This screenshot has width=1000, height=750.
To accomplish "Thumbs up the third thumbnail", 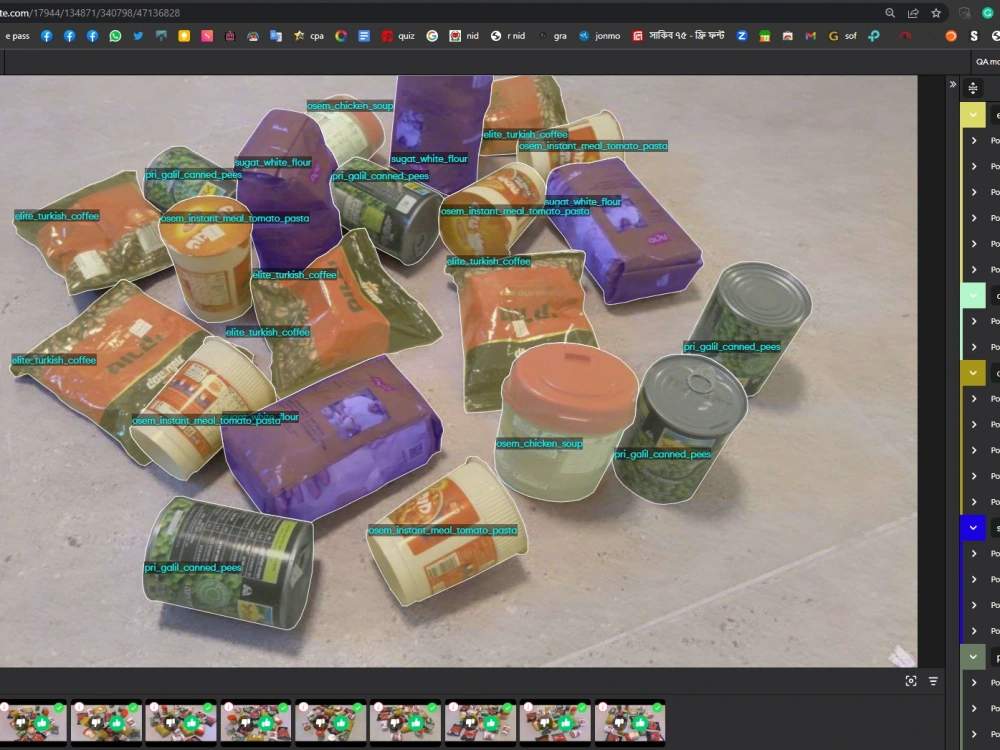I will pos(192,723).
